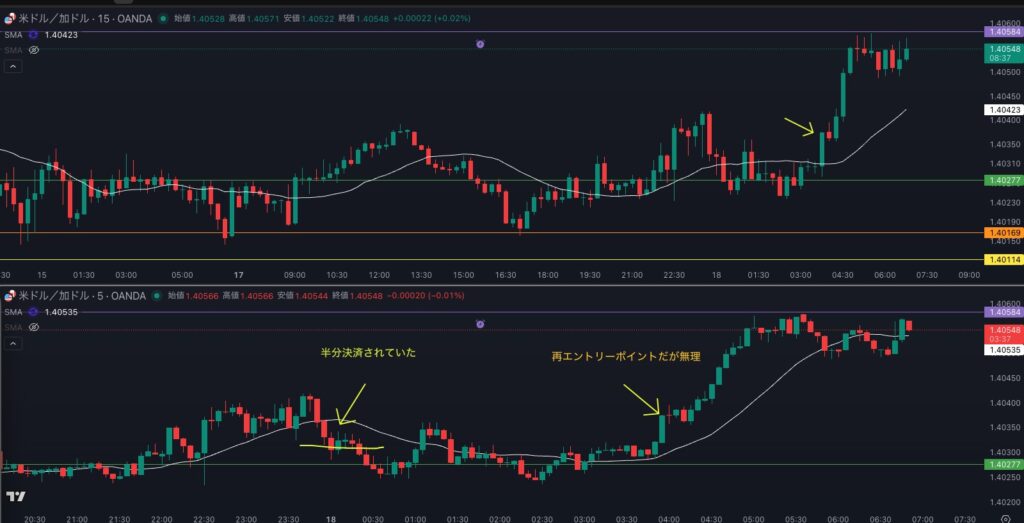
Task: Toggle visibility of hidden SMA on 15-minute chart
Action: tap(33, 49)
